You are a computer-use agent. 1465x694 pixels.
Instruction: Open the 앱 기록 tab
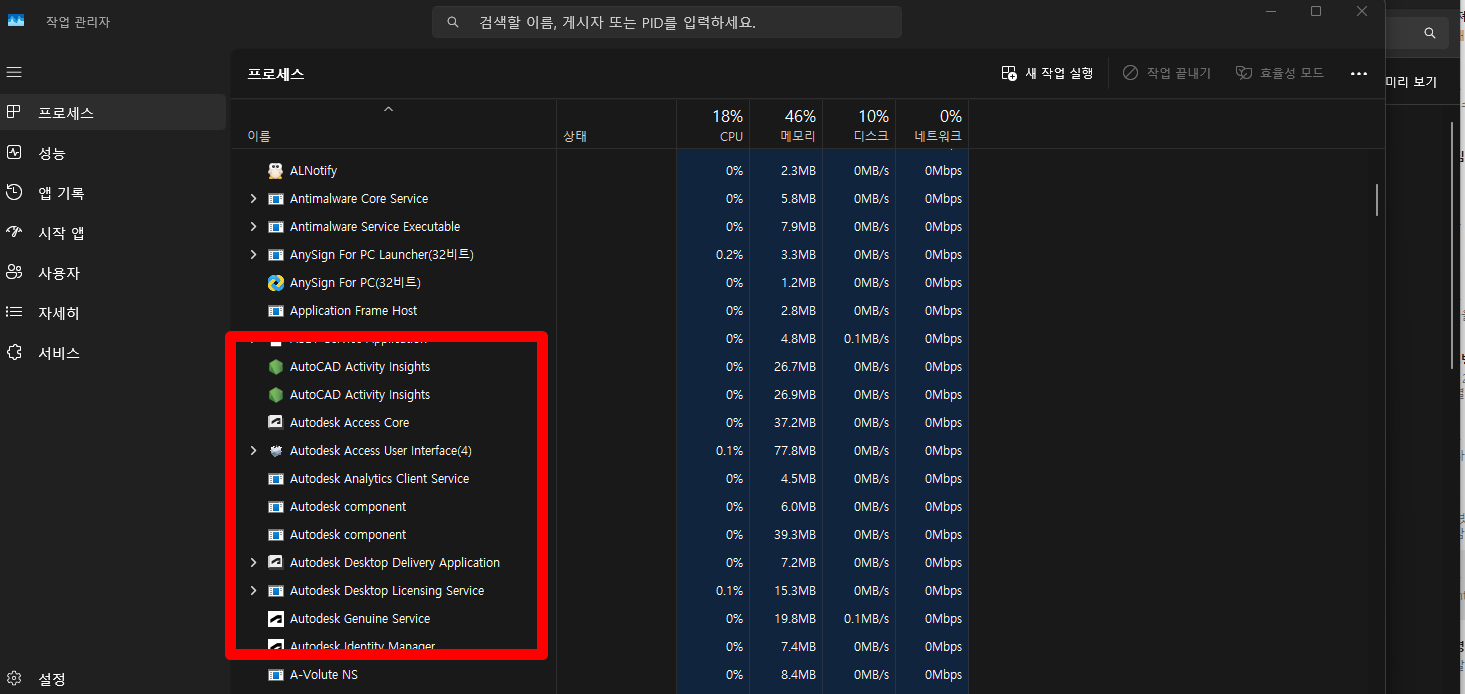click(113, 192)
